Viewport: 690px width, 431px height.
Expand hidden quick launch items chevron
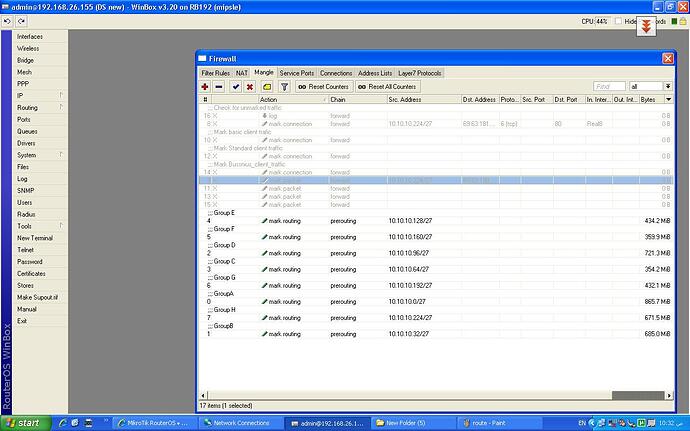(106, 421)
